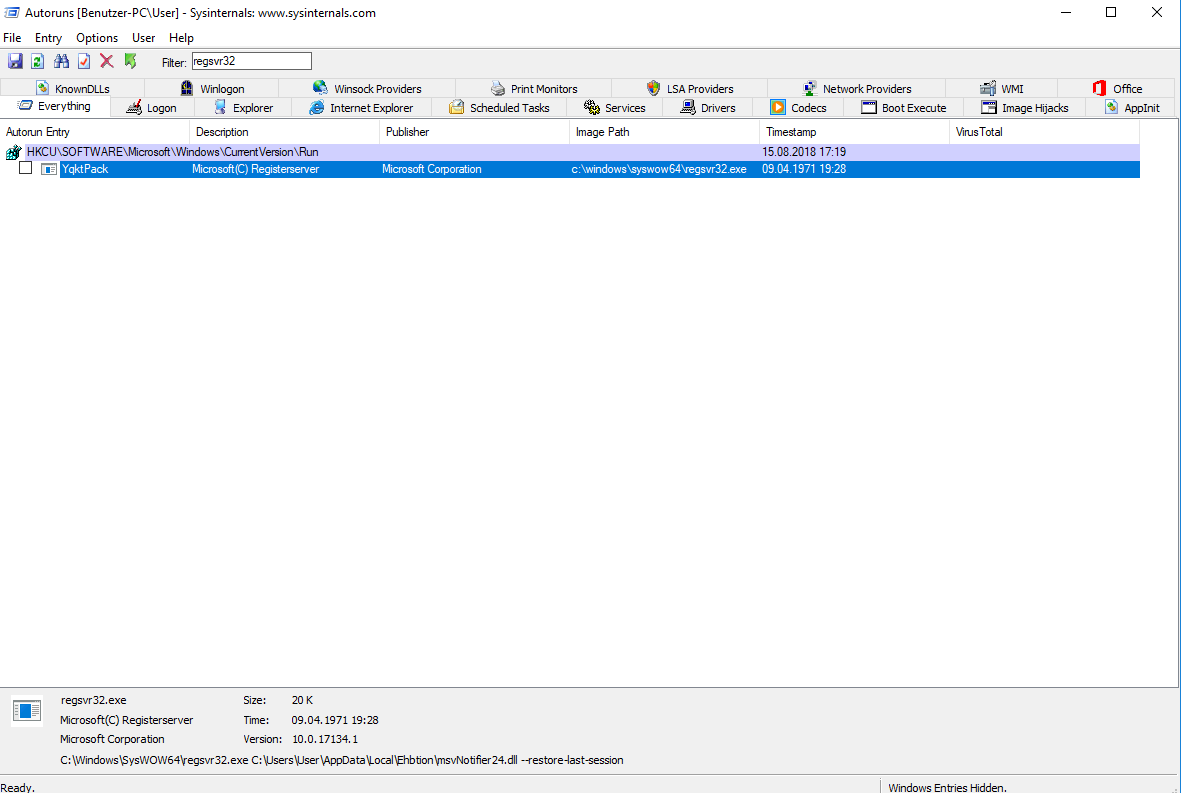Switch to the WMI tab
This screenshot has width=1181, height=793.
point(1002,88)
